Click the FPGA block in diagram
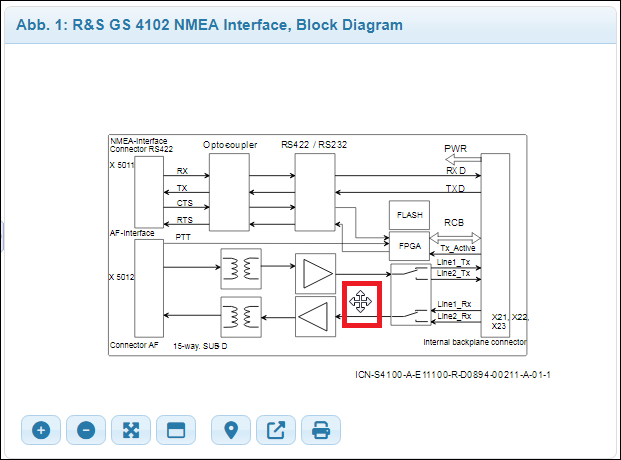This screenshot has height=460, width=621. pyautogui.click(x=410, y=246)
